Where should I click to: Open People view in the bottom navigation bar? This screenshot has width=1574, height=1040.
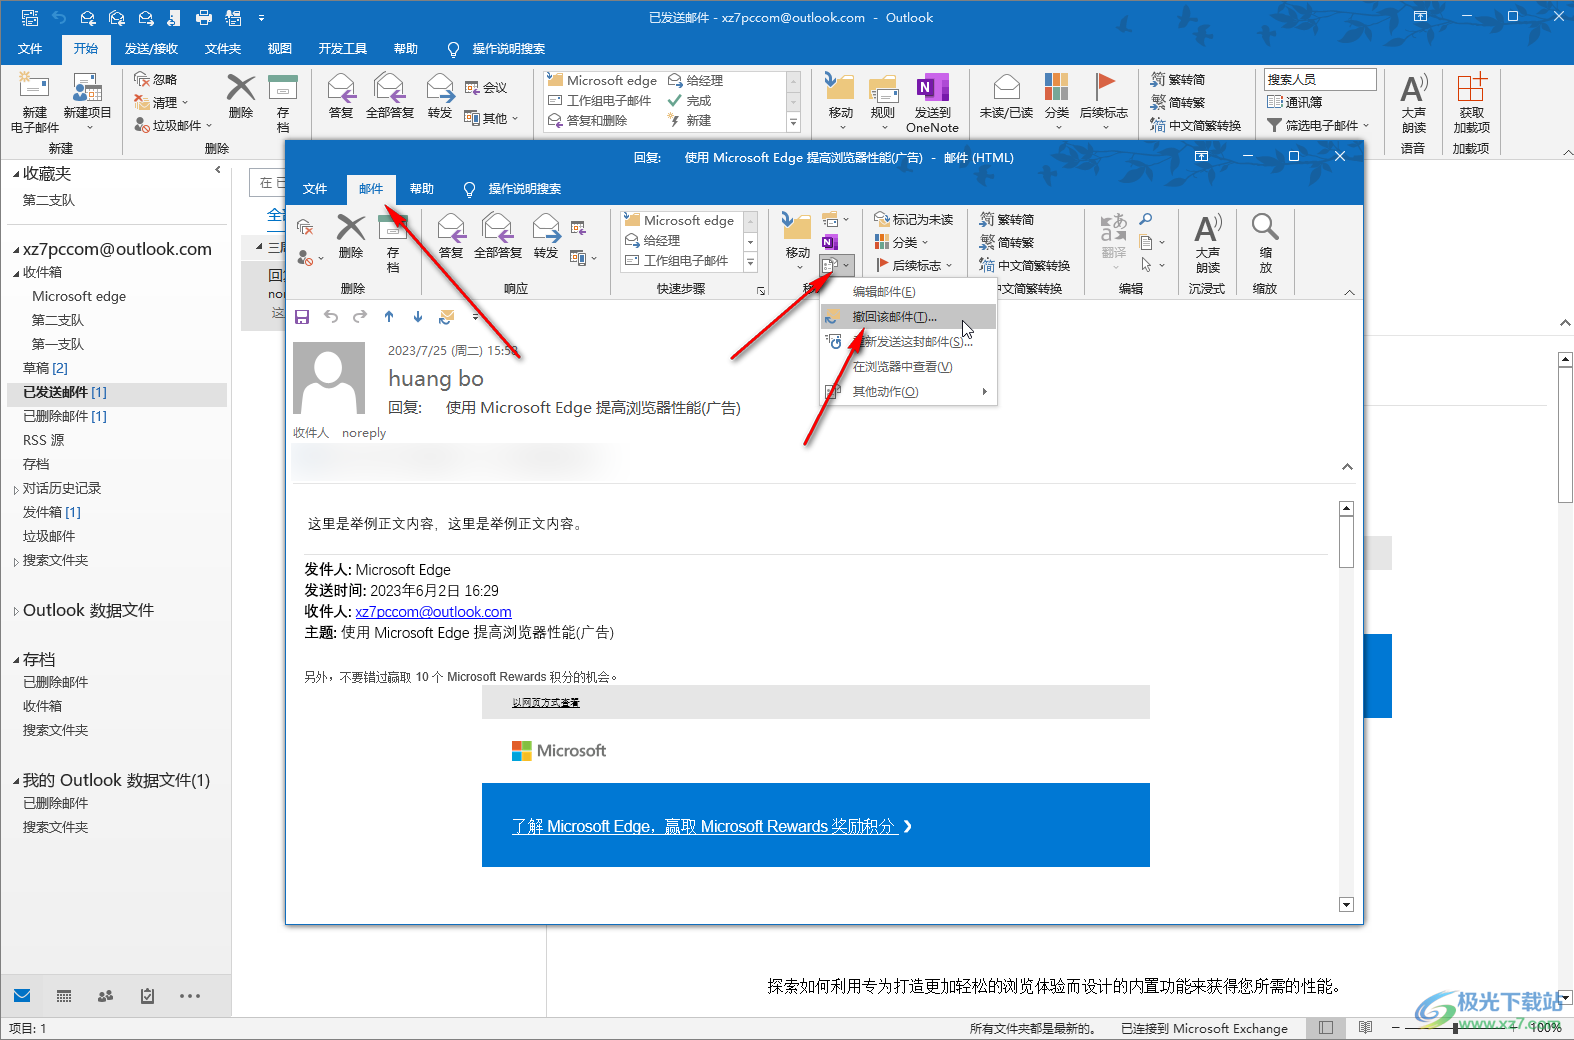click(106, 996)
